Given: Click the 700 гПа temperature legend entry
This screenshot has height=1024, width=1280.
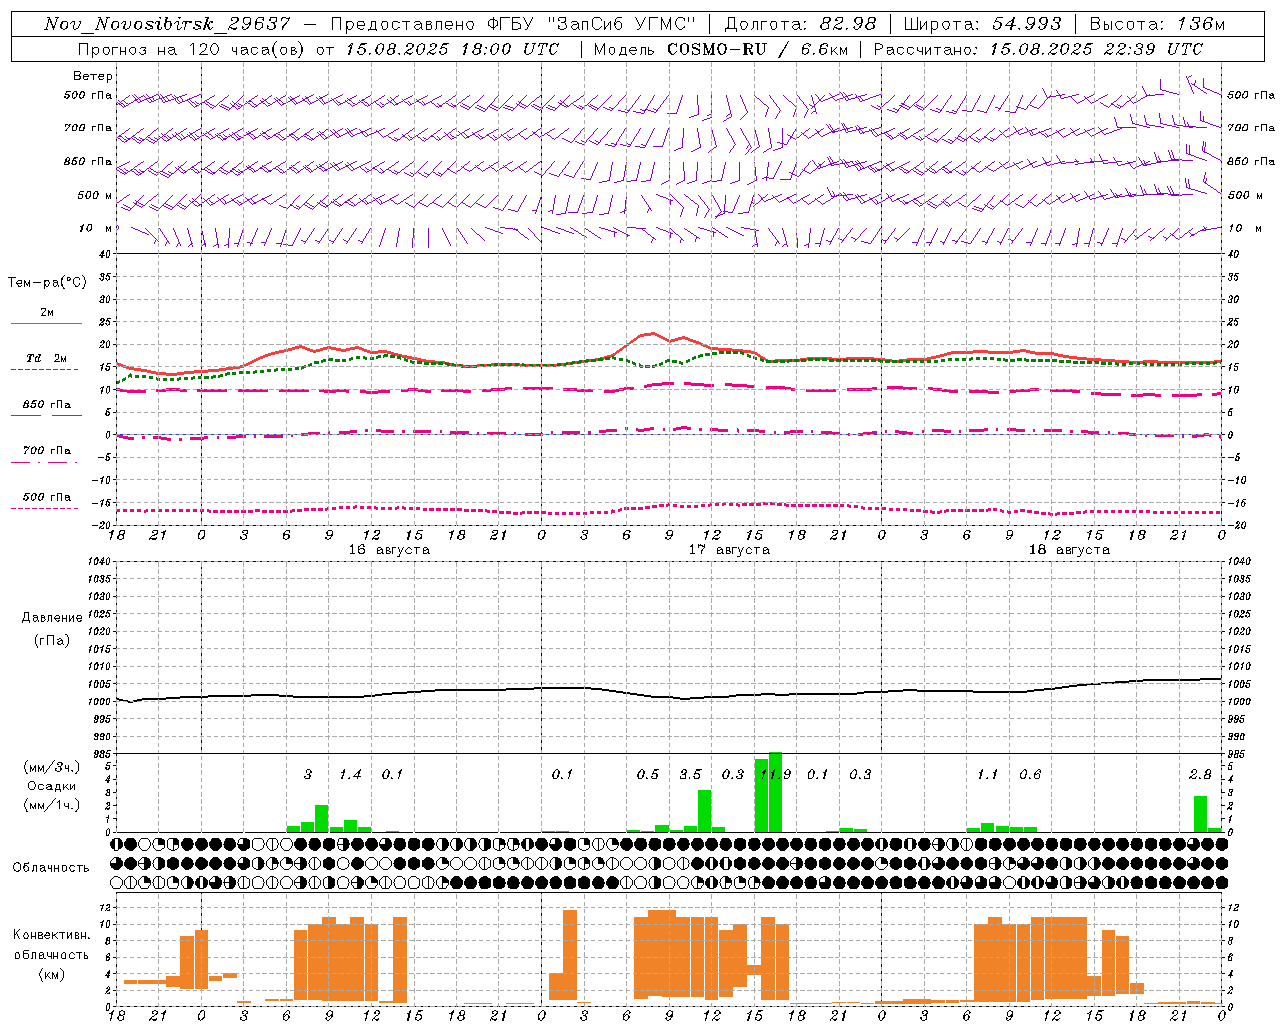Looking at the screenshot, I should click(x=47, y=452).
